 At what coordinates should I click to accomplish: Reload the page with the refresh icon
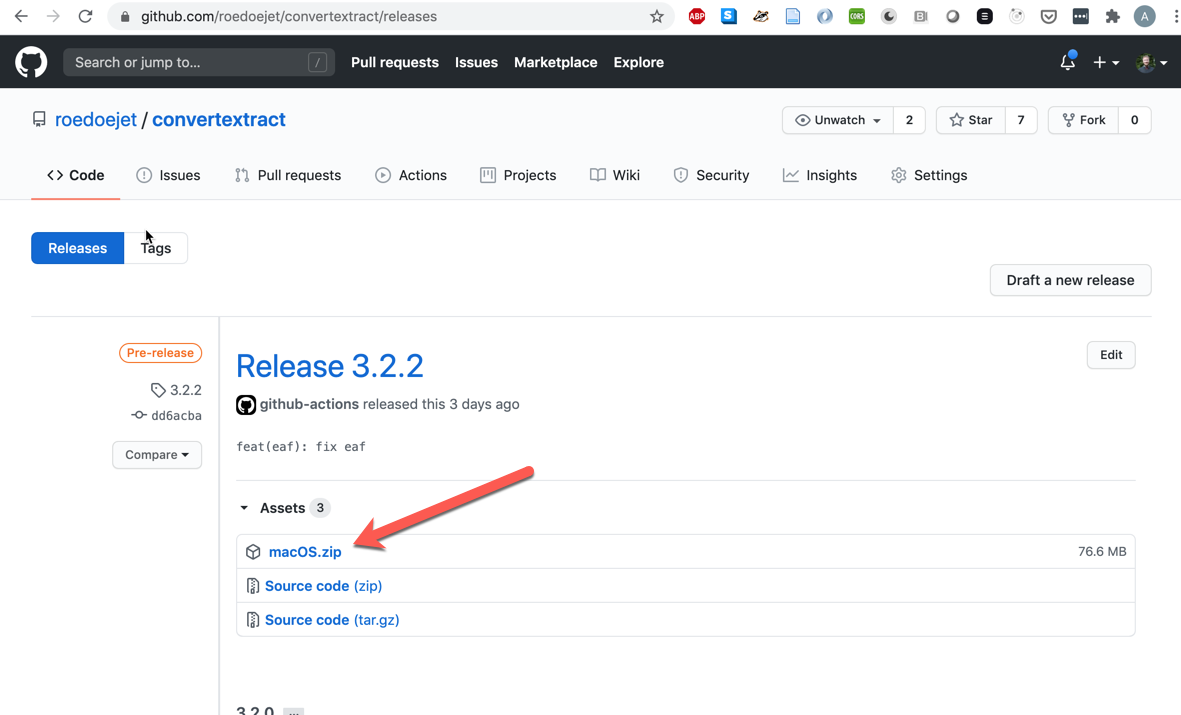(85, 16)
